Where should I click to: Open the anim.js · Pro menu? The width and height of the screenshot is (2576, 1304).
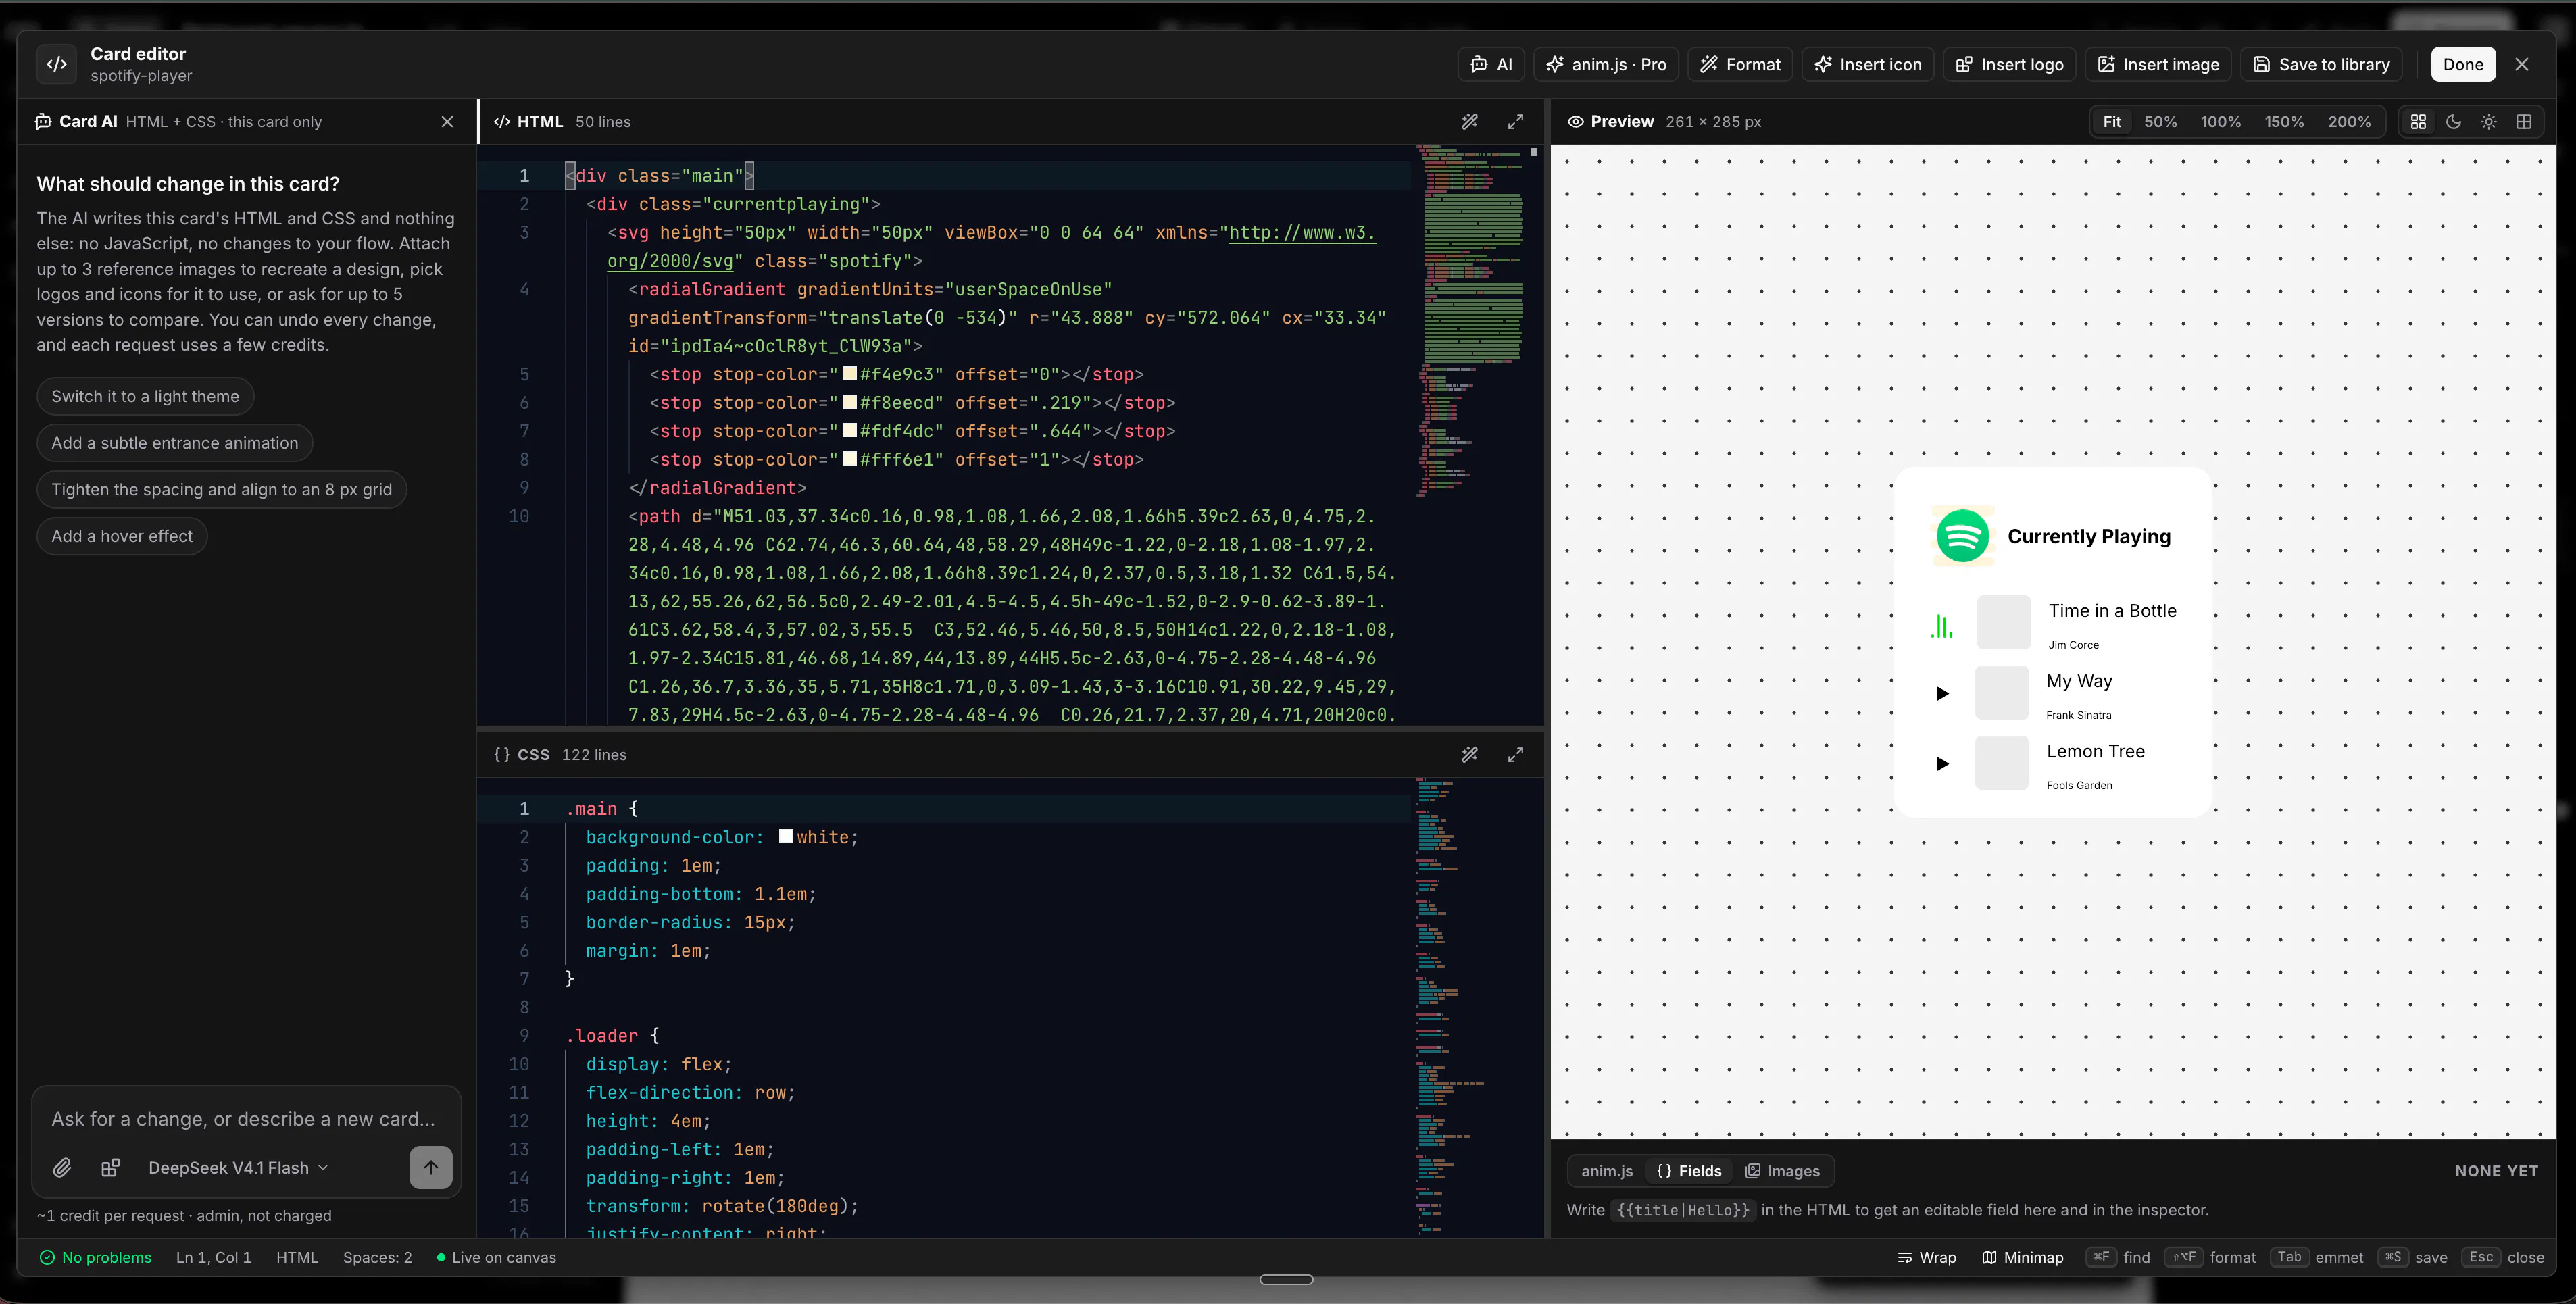click(1606, 64)
